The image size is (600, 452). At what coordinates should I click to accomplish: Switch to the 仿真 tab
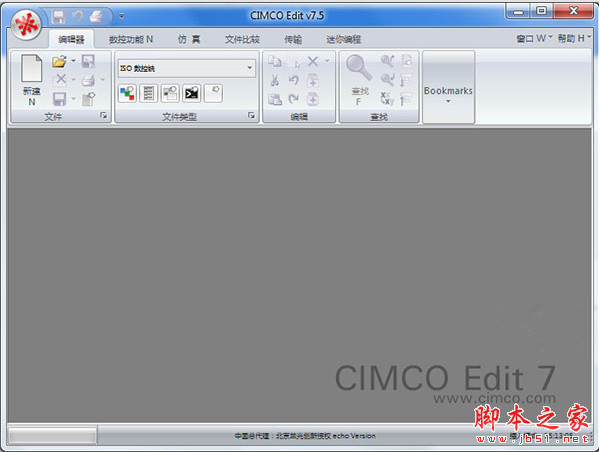click(189, 39)
